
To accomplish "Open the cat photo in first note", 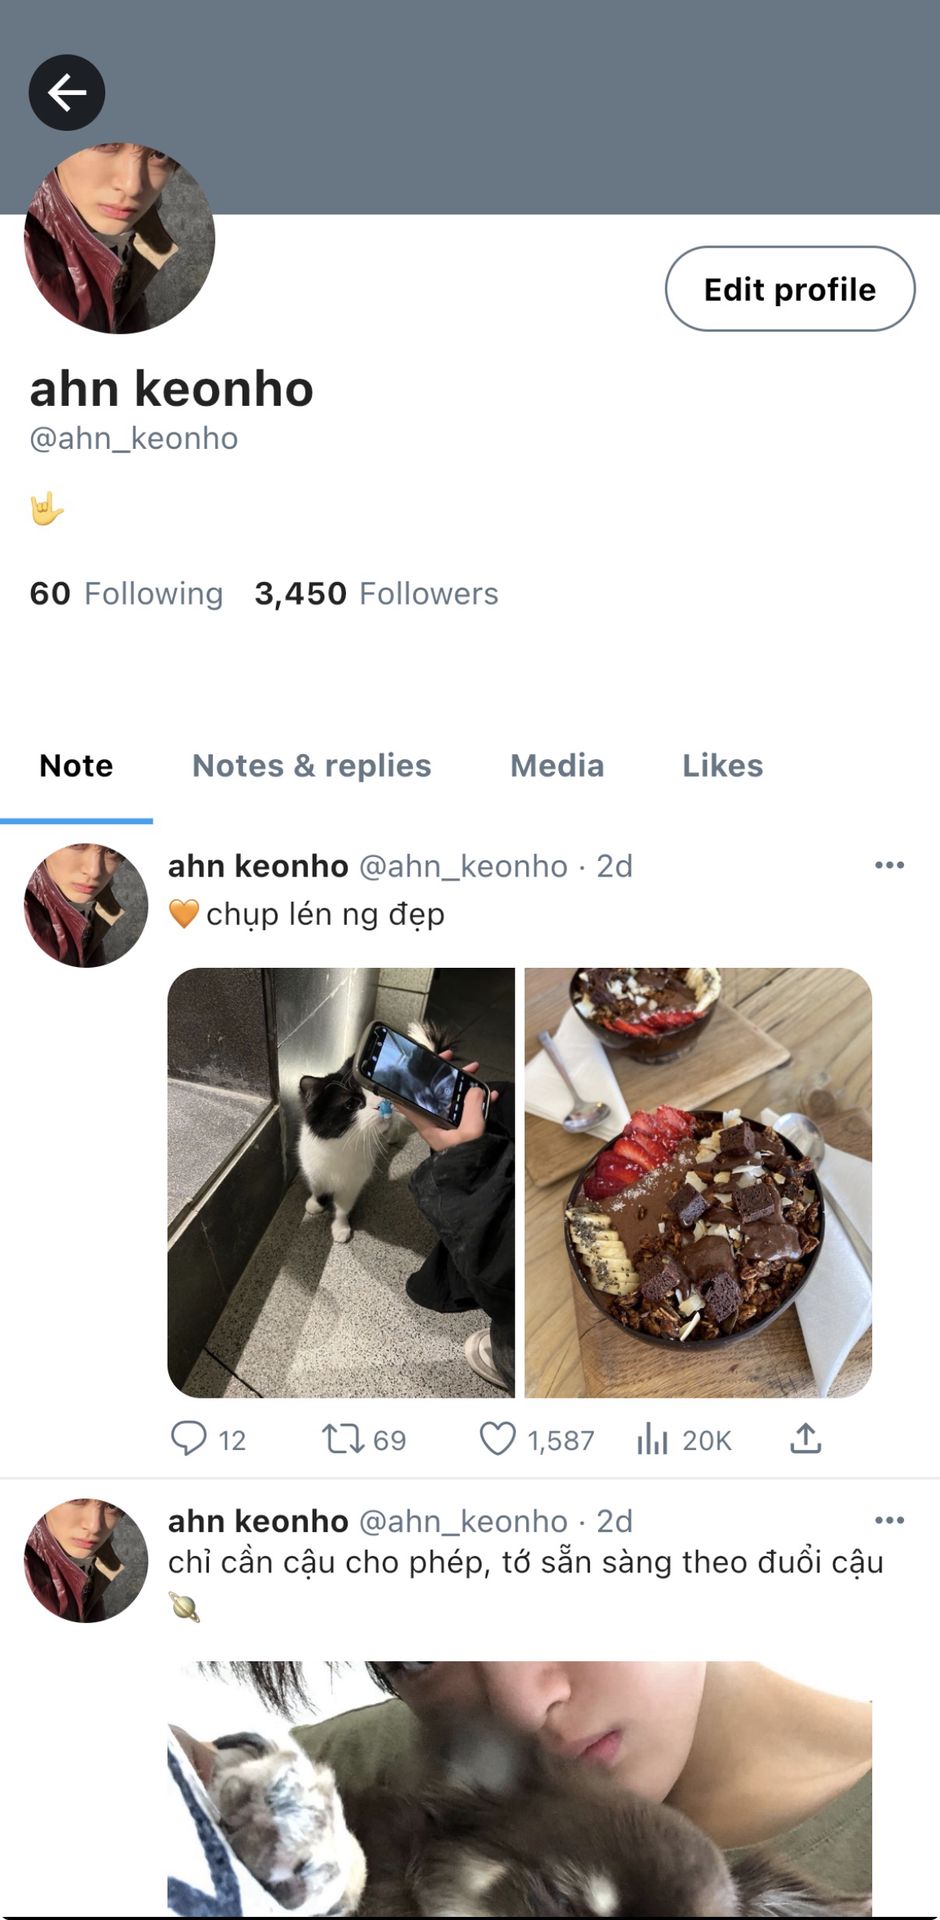I will point(341,1182).
